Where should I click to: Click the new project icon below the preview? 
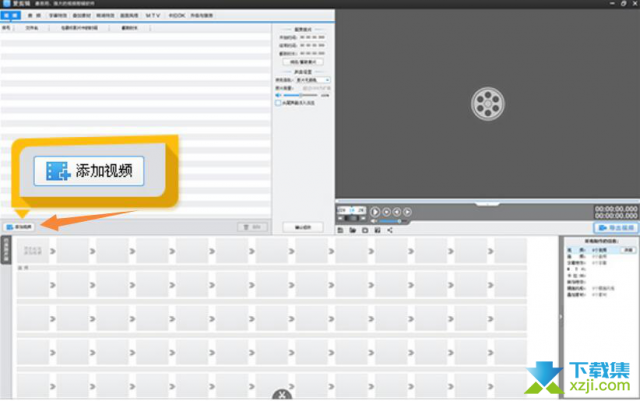[x=340, y=230]
